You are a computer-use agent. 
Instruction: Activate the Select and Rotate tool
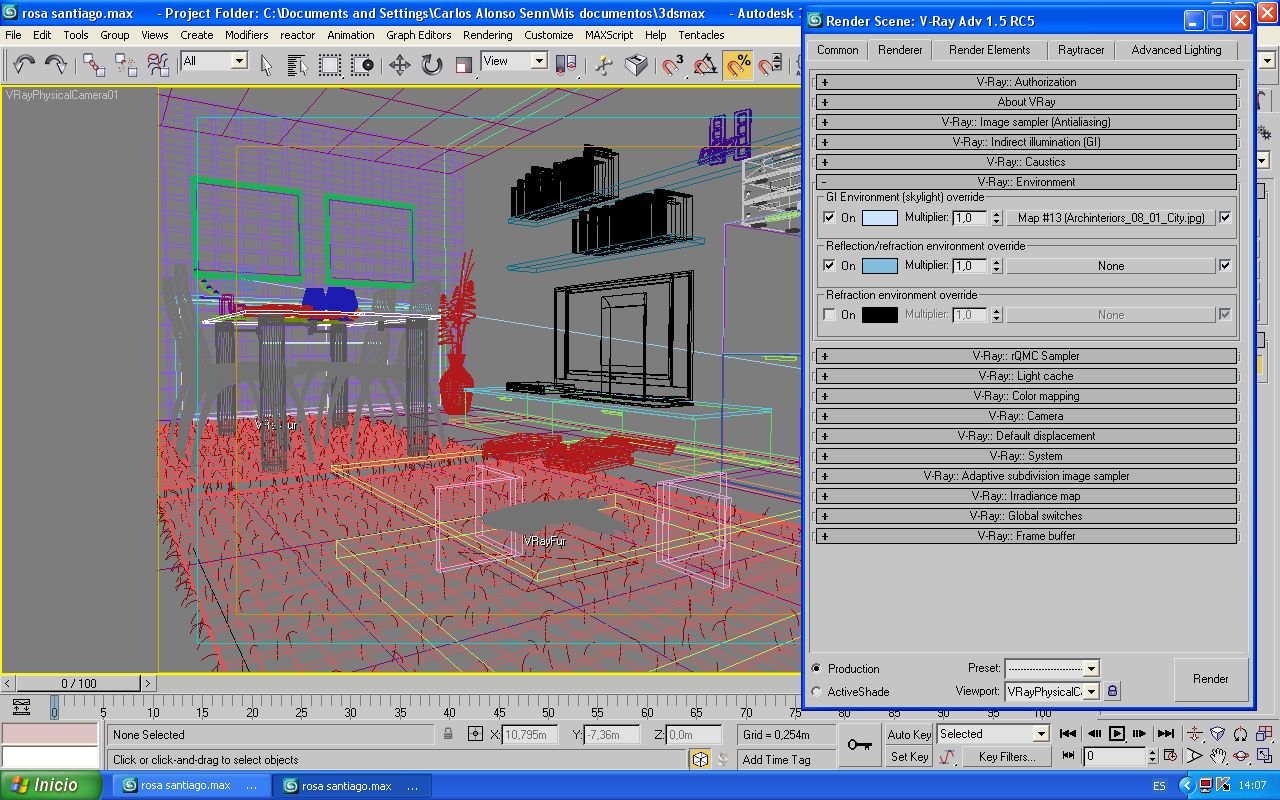click(x=432, y=66)
